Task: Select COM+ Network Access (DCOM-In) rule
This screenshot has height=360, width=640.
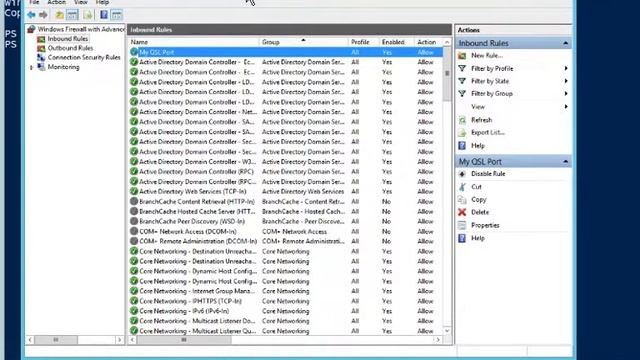Action: click(286, 231)
